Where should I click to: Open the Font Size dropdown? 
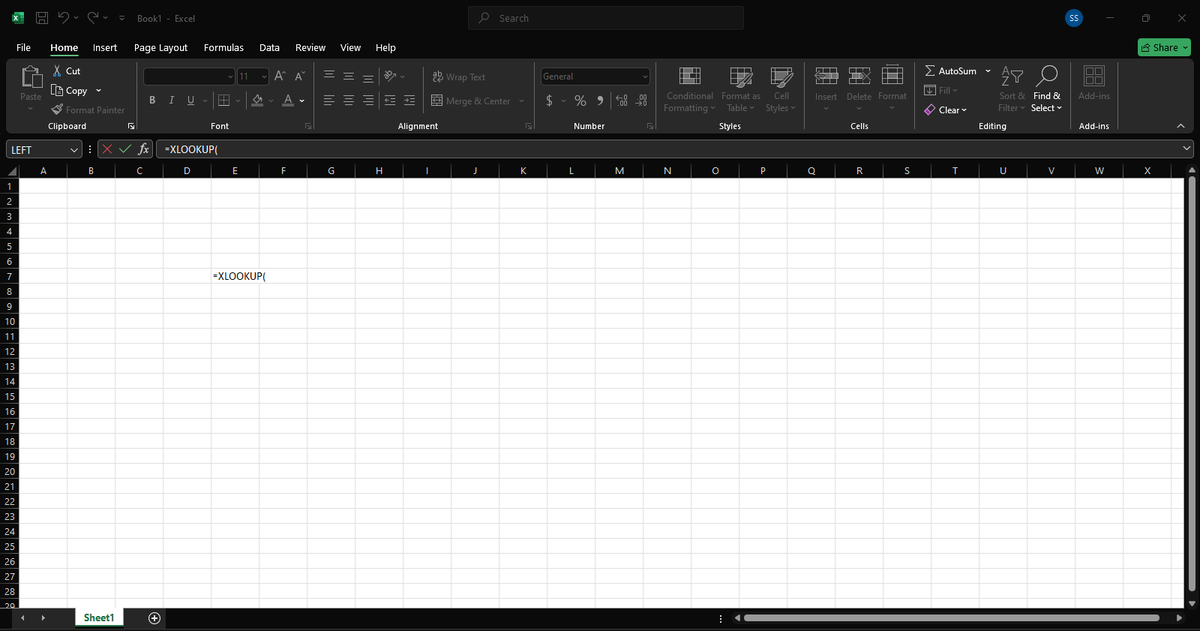coord(263,76)
